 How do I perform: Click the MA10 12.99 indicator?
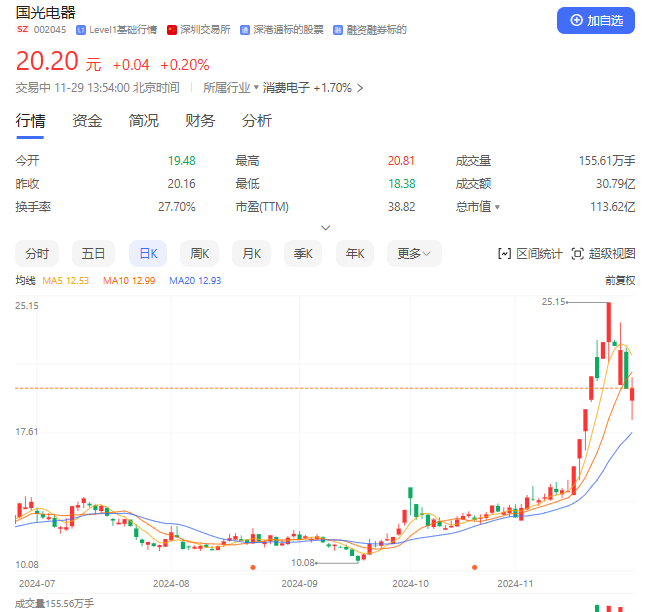(129, 281)
